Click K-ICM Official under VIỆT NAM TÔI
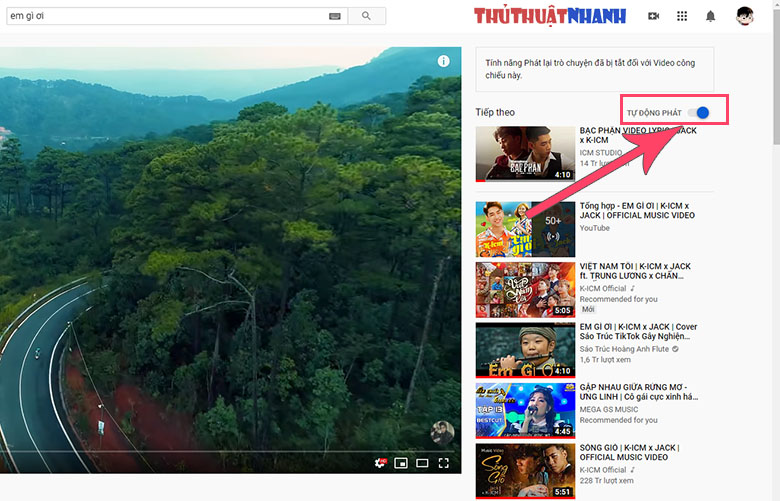Viewport: 780px width, 501px height. pos(603,289)
